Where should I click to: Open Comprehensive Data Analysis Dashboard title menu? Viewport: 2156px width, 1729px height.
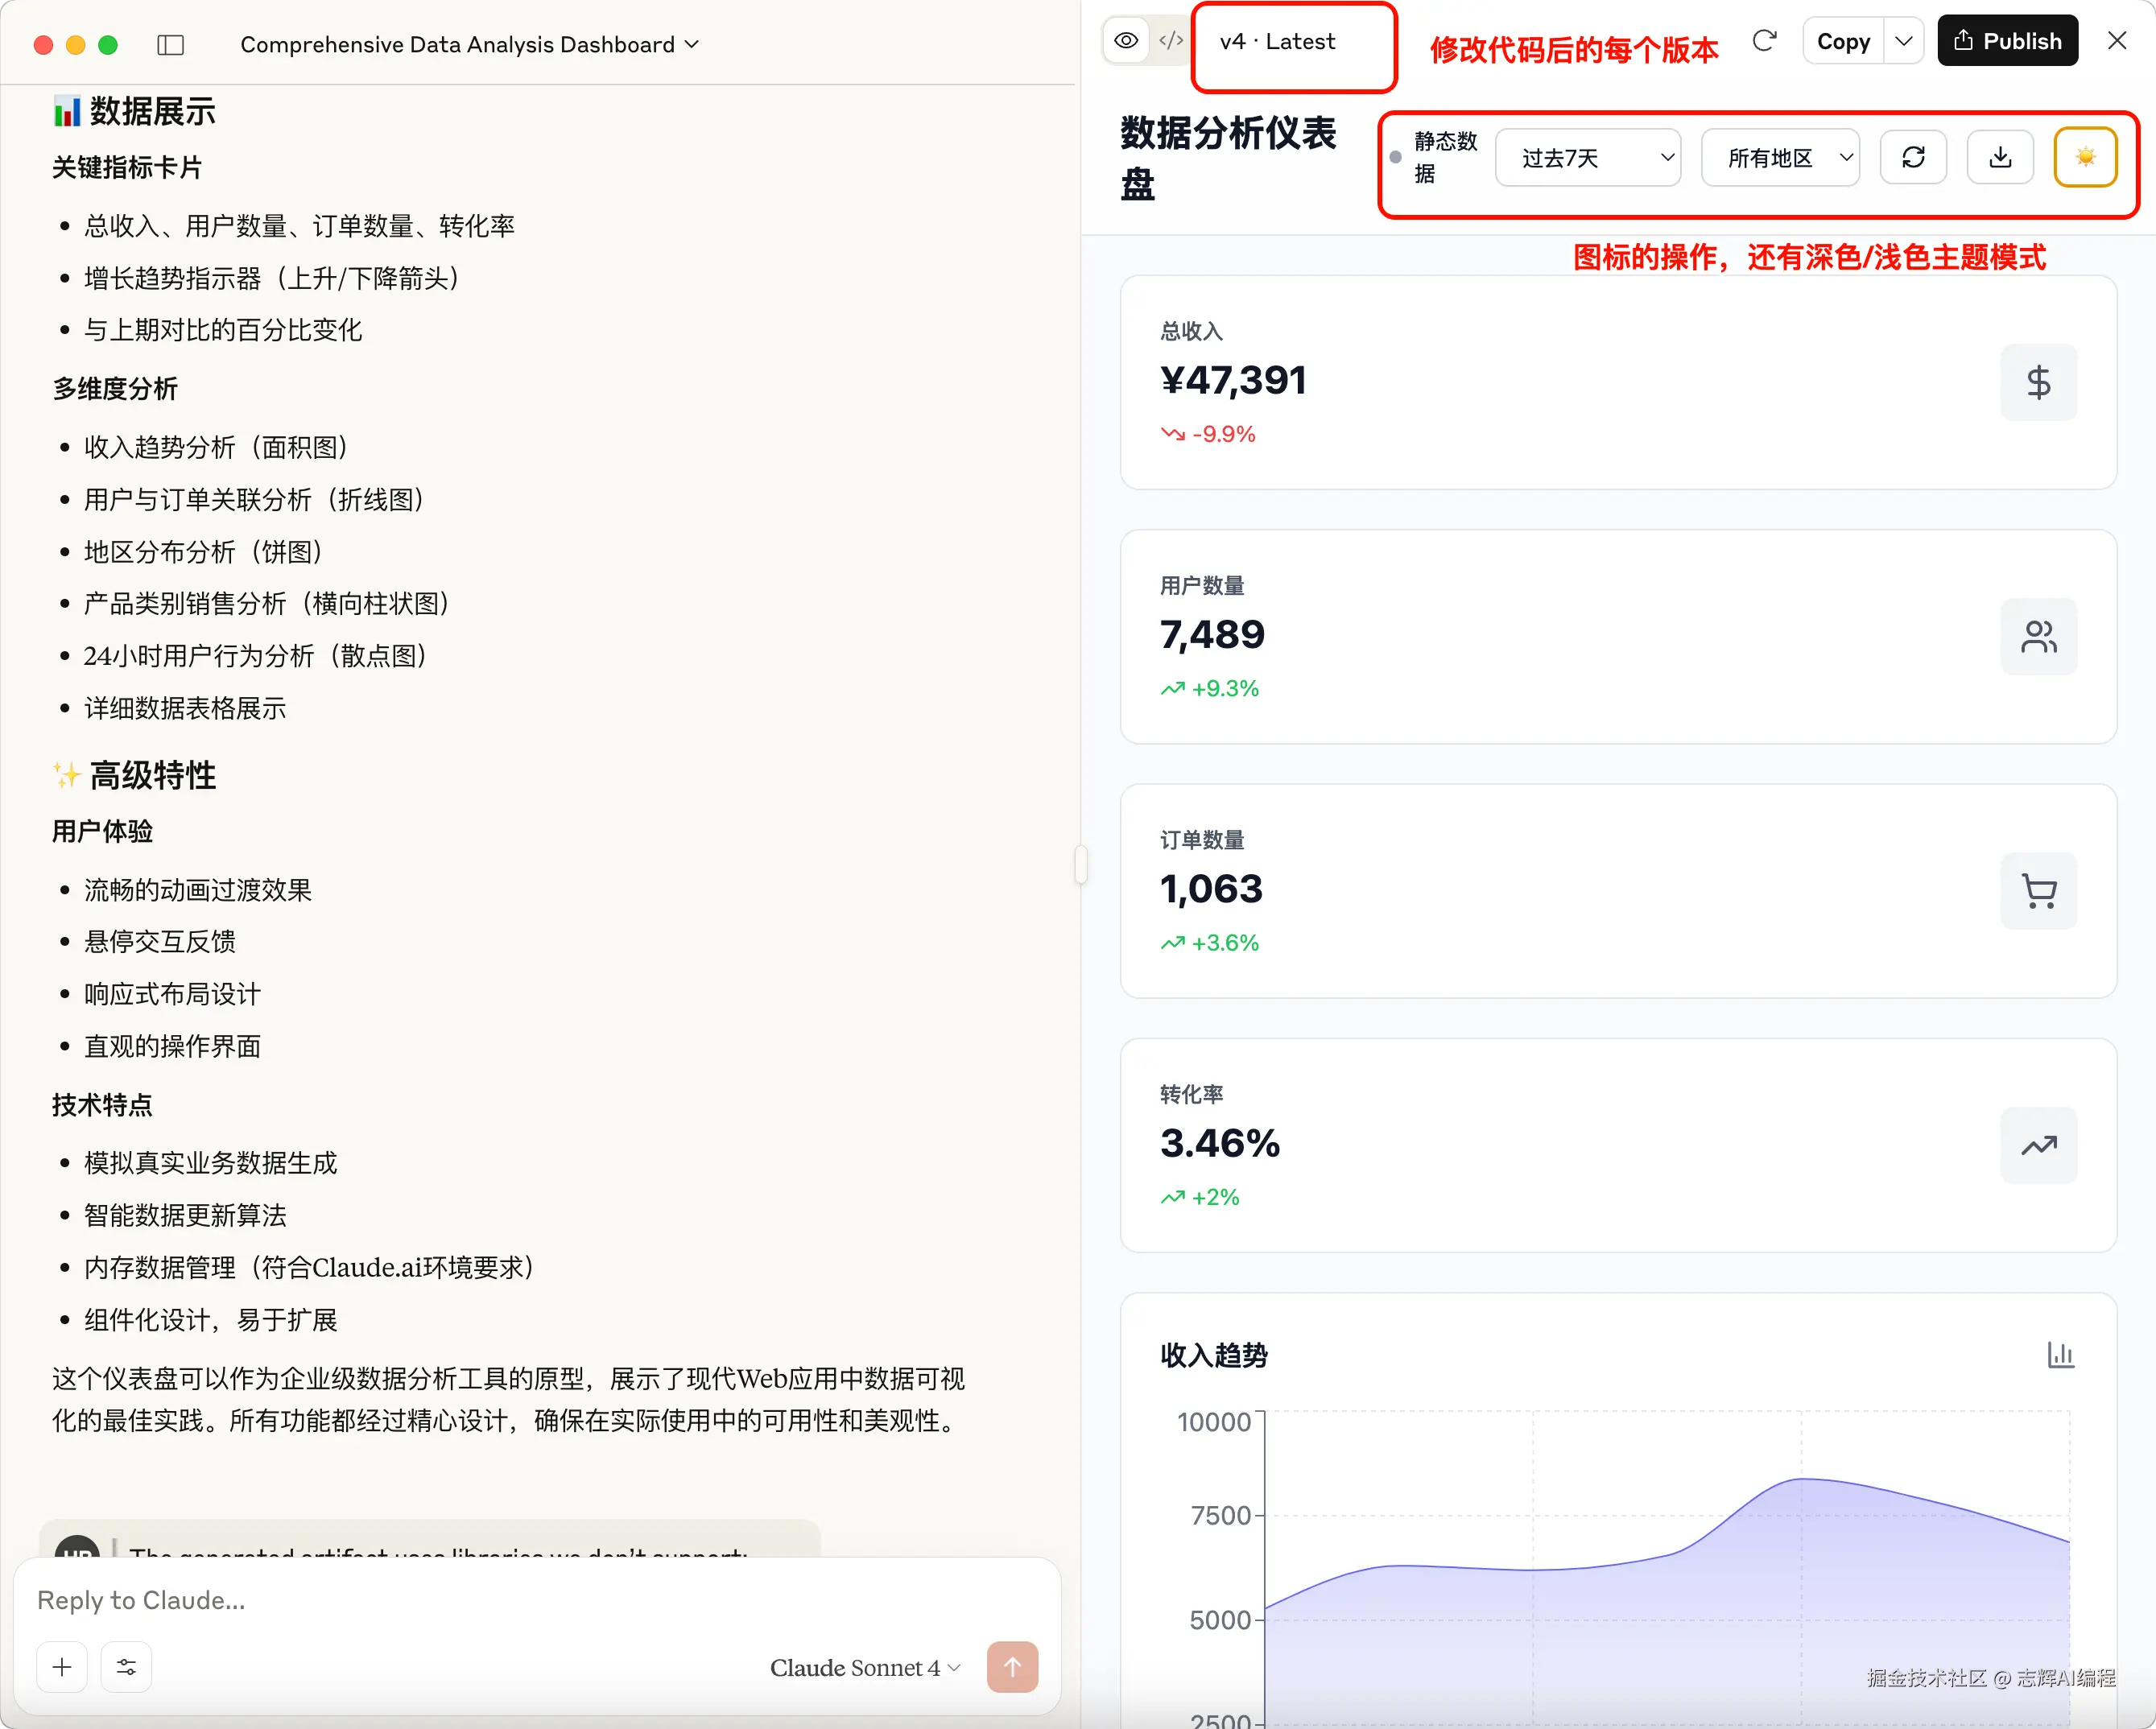tap(469, 45)
